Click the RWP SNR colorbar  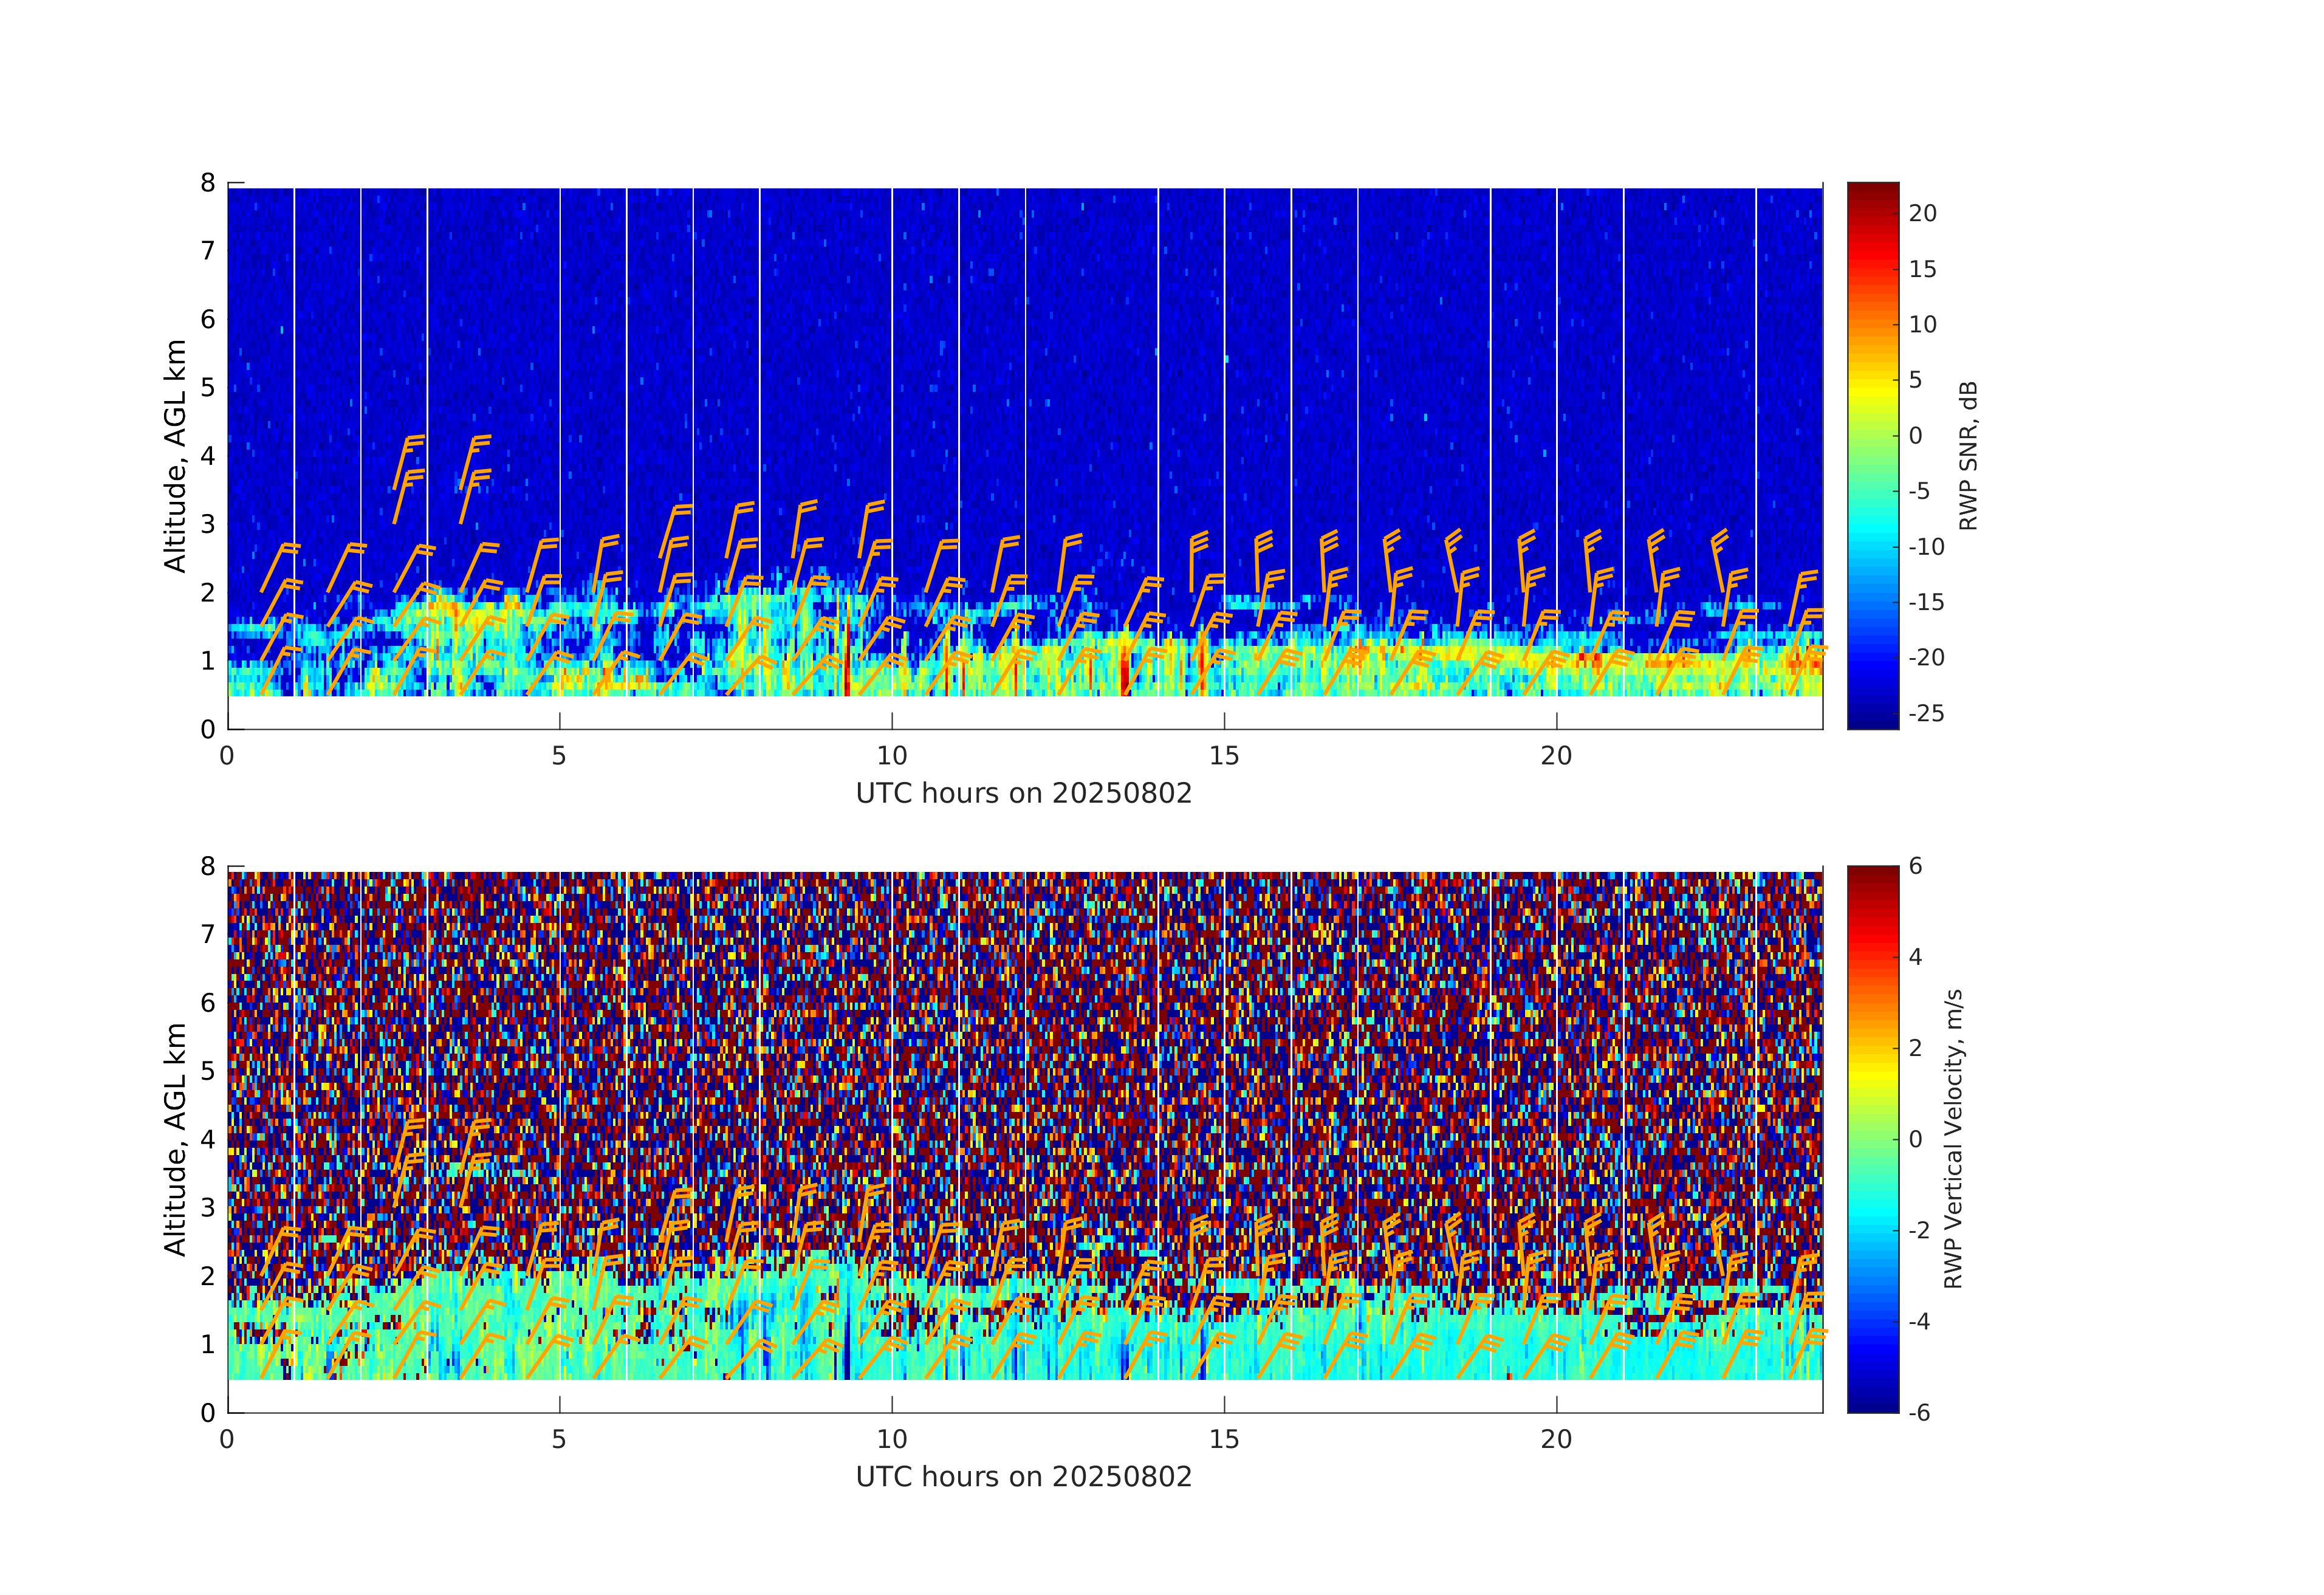[x=1872, y=455]
